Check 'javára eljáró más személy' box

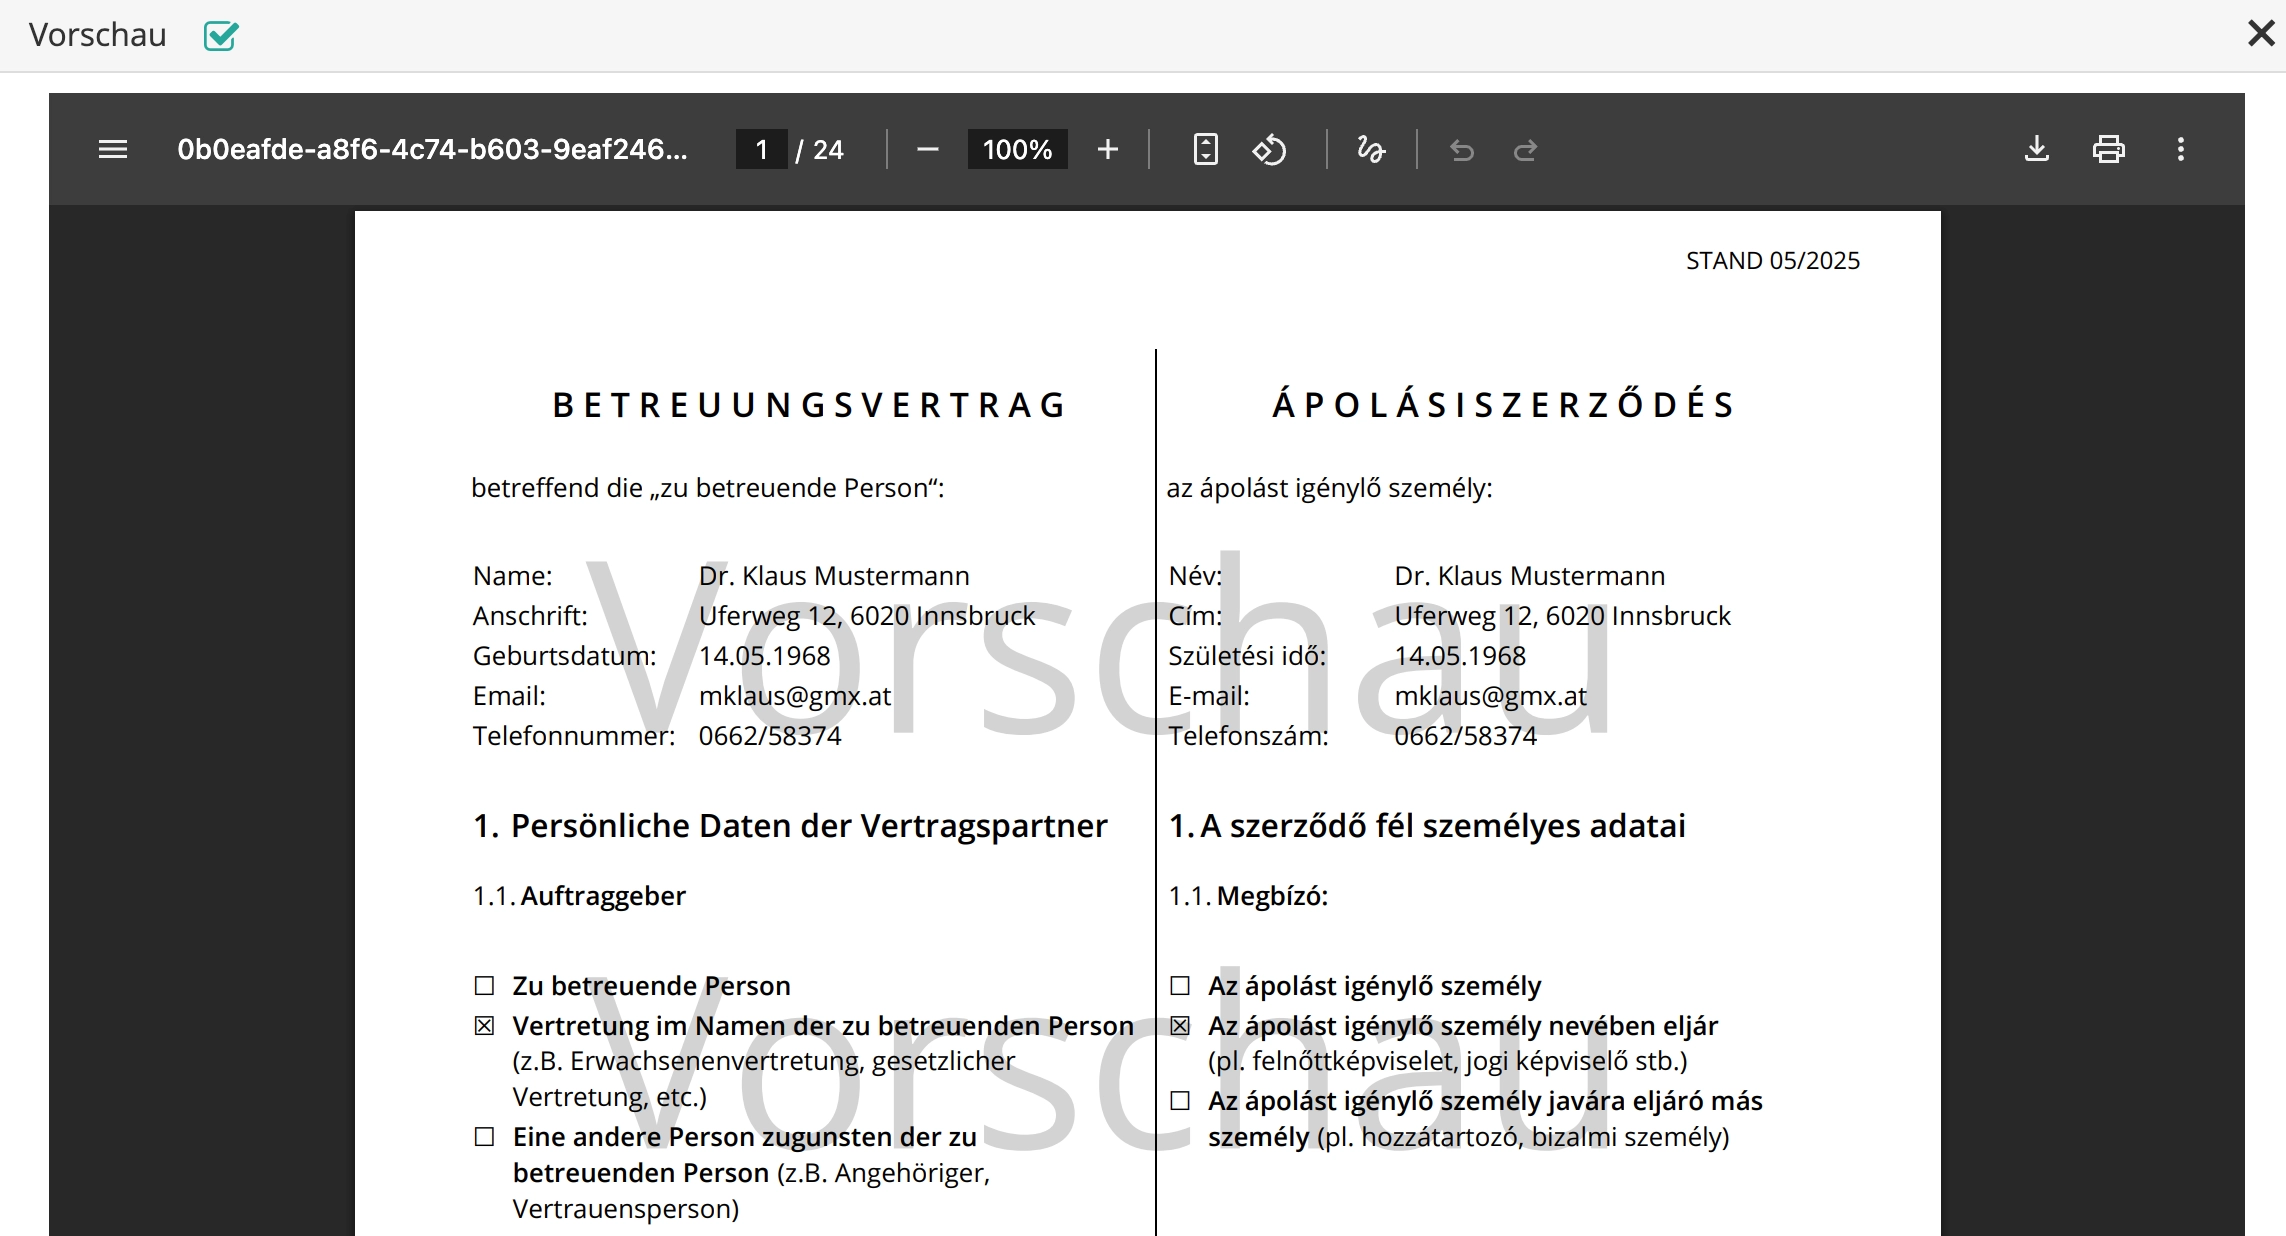click(1180, 1101)
